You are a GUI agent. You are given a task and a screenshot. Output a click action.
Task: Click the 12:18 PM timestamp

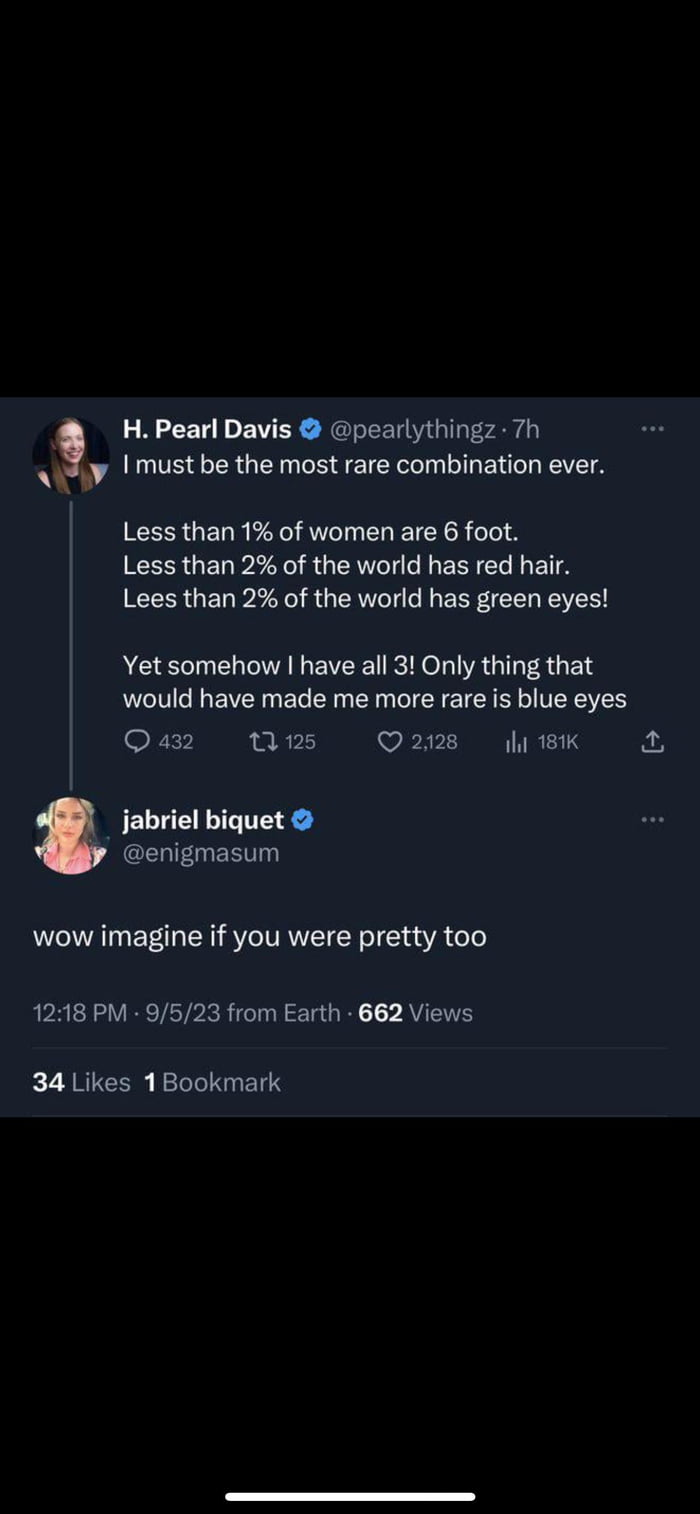(71, 1013)
